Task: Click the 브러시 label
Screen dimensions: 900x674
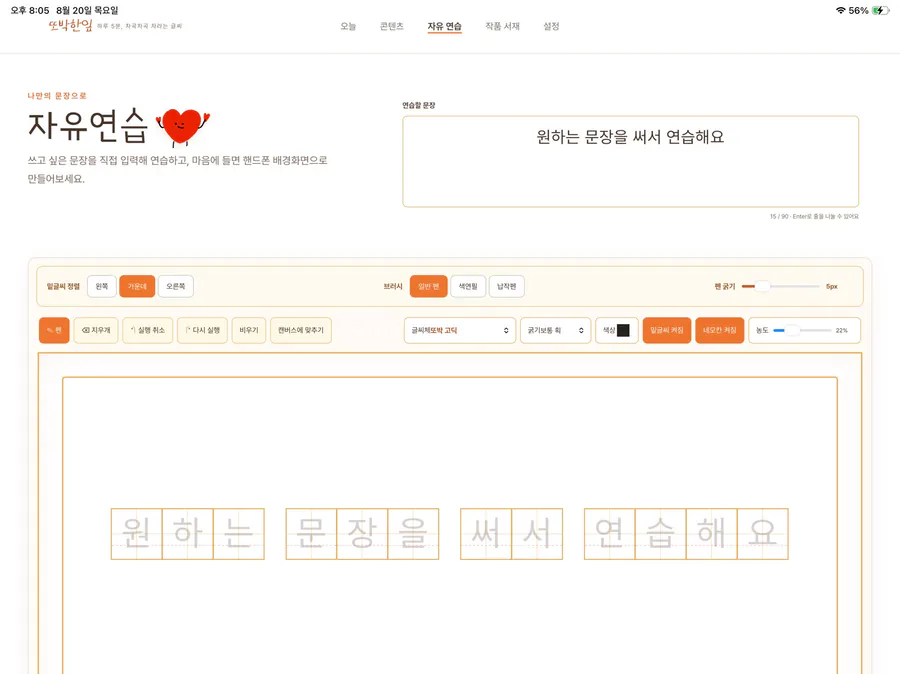Action: click(x=393, y=286)
